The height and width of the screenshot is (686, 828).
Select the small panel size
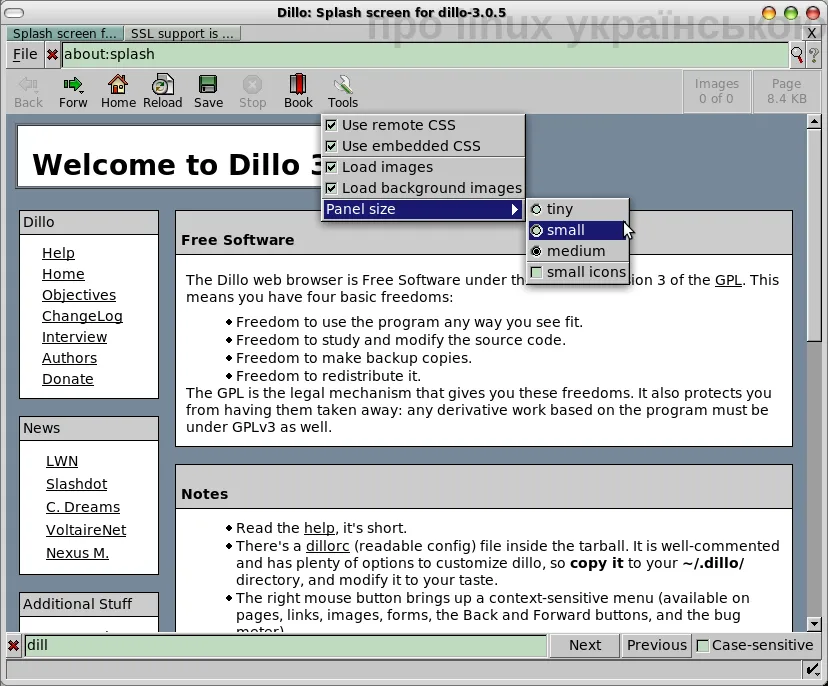click(x=578, y=230)
